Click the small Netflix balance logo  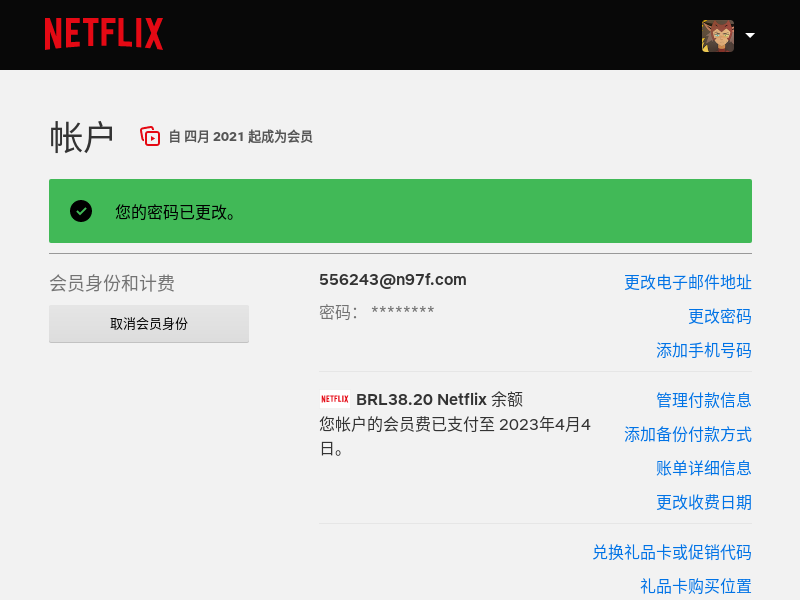pos(335,399)
